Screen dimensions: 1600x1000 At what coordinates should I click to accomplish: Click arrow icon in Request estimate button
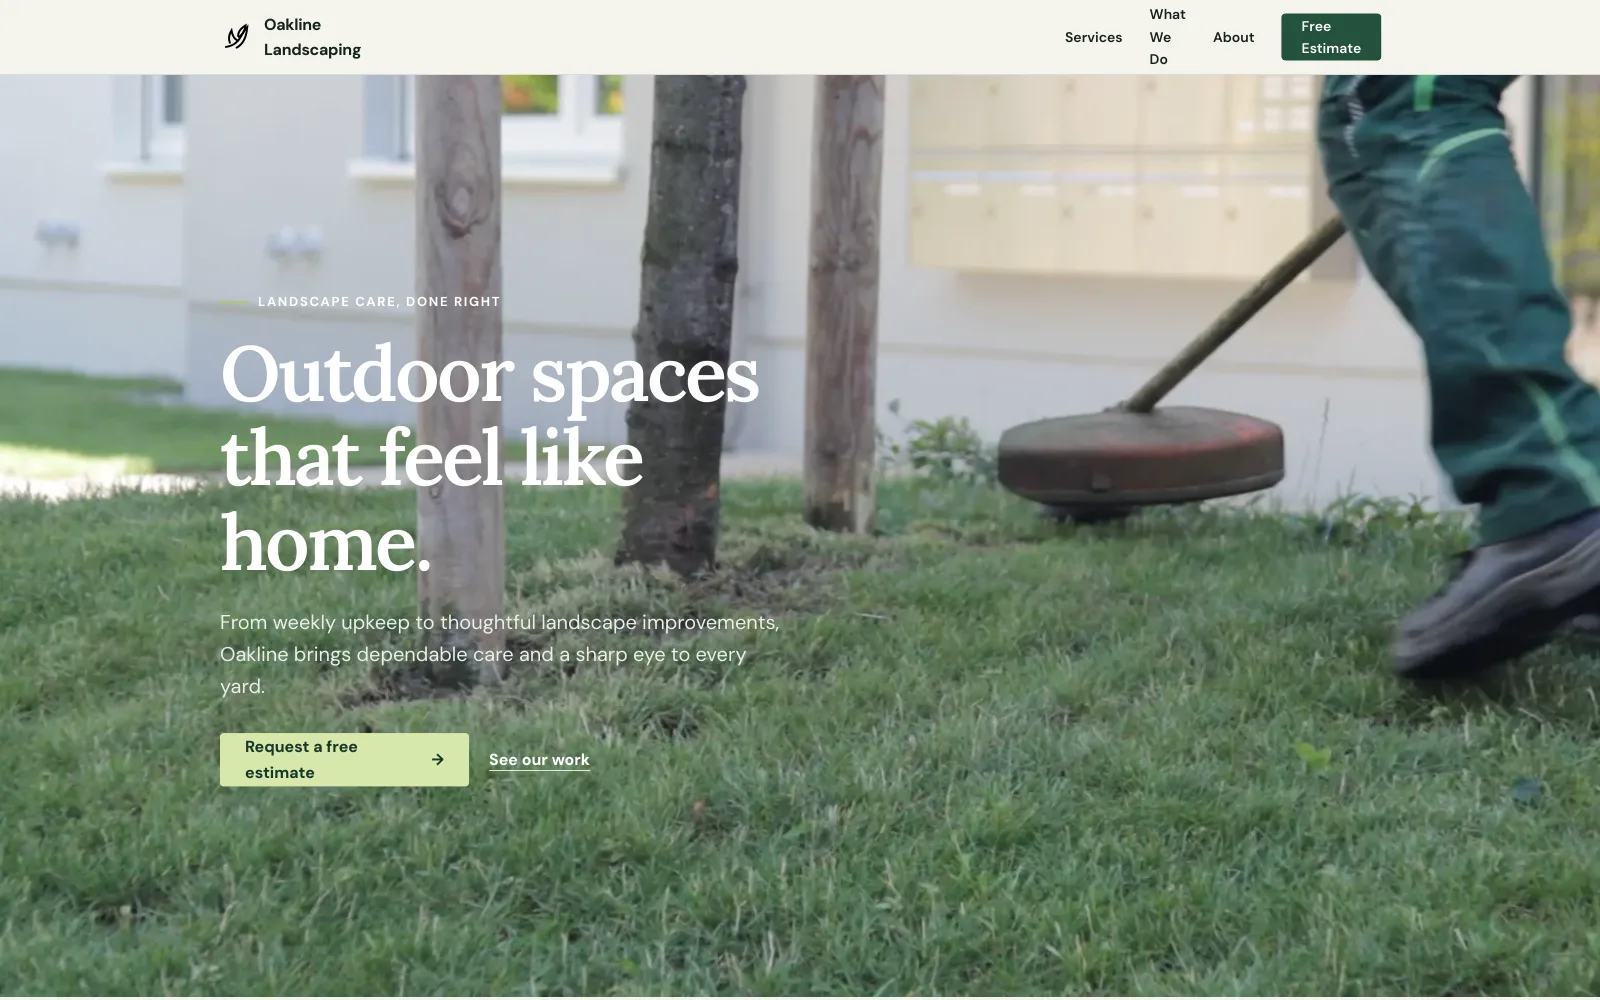pos(438,760)
